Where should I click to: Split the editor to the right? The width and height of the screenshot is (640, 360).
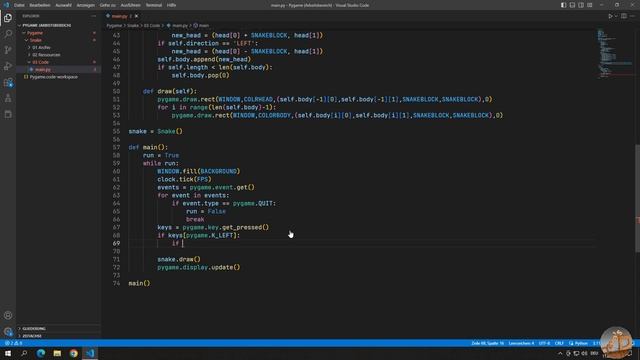pos(624,16)
